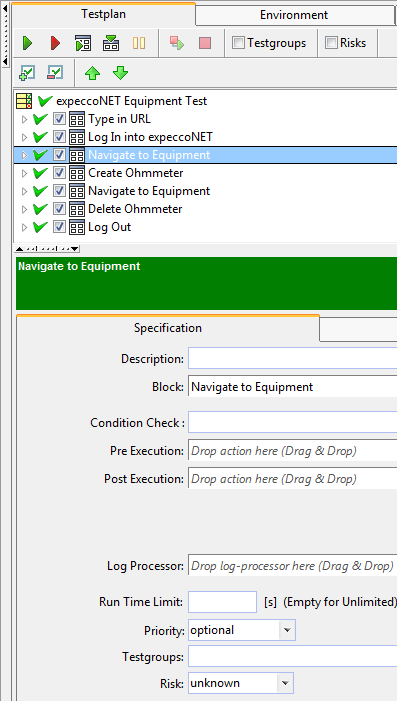
Task: Switch to the Testplan tab
Action: [104, 14]
